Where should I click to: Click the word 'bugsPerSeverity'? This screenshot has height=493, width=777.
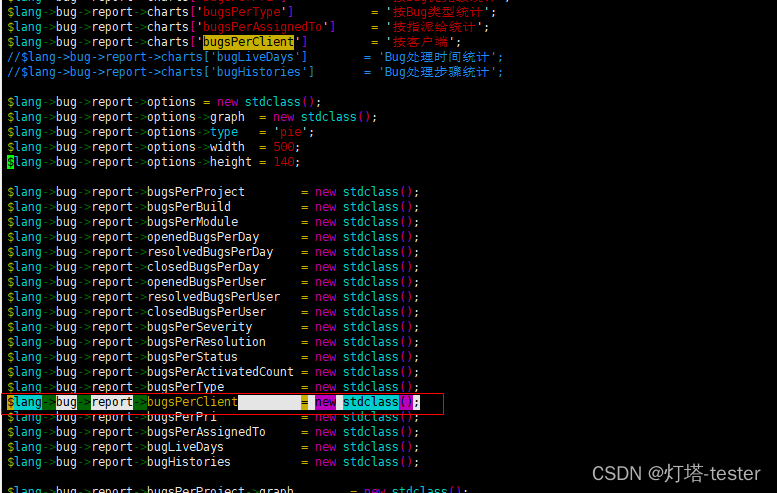point(199,327)
